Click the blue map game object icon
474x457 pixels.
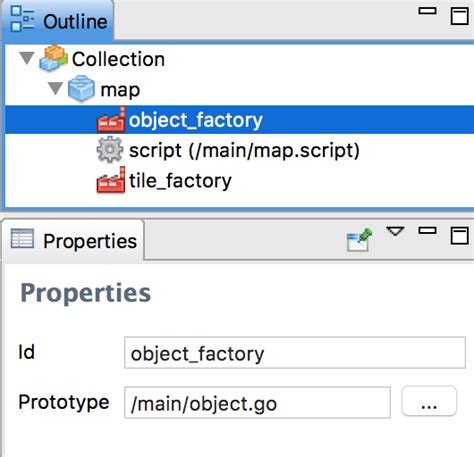click(81, 88)
